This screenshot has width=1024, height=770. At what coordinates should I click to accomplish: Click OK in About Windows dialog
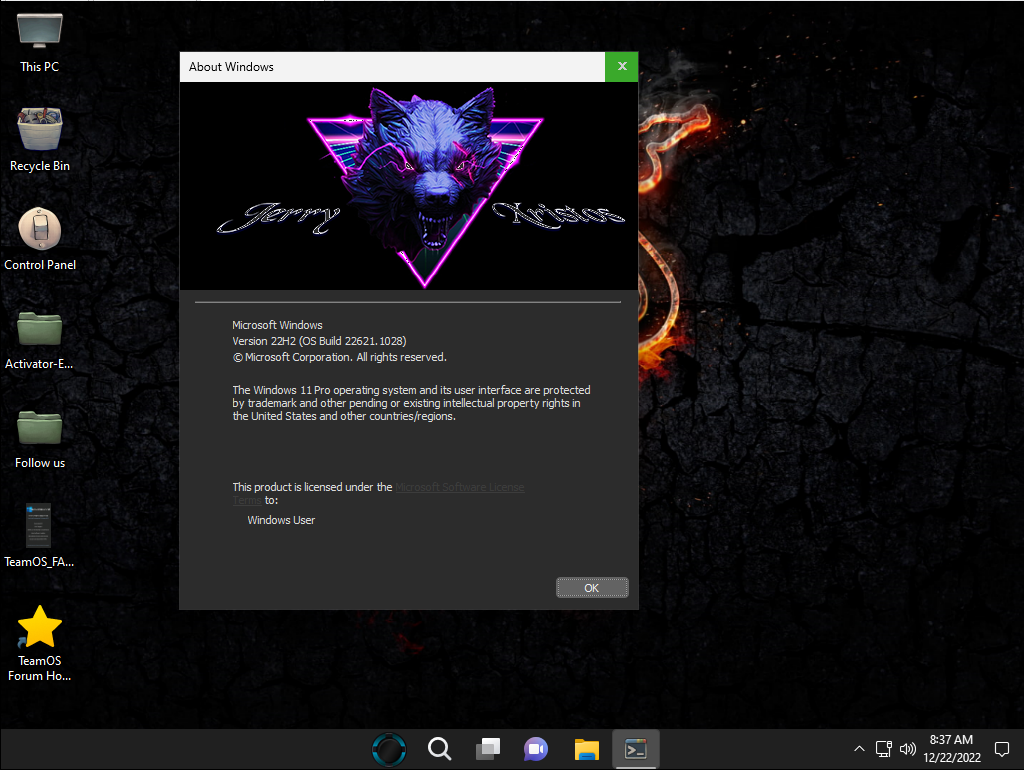[x=592, y=588]
